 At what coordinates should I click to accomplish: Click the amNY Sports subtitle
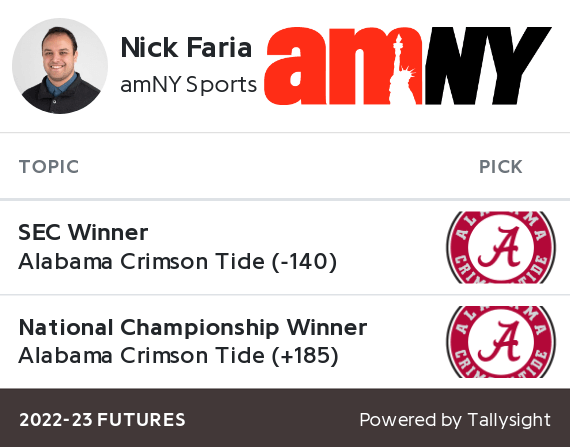pyautogui.click(x=188, y=85)
